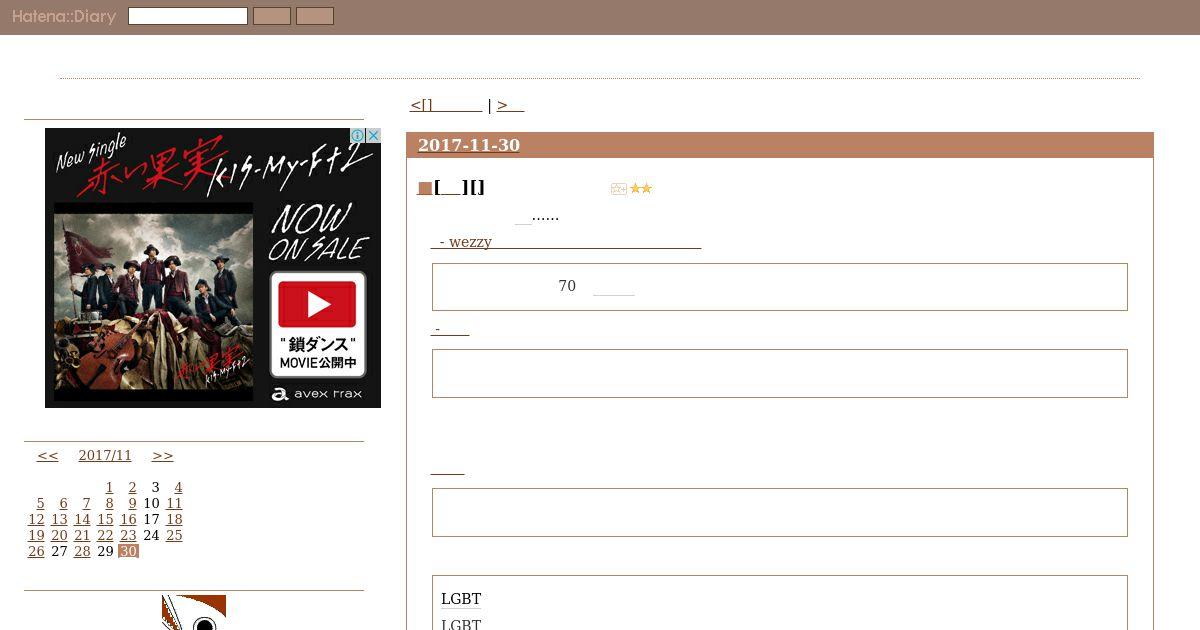1200x630 pixels.
Task: Go to next month with >> link
Action: (x=163, y=456)
